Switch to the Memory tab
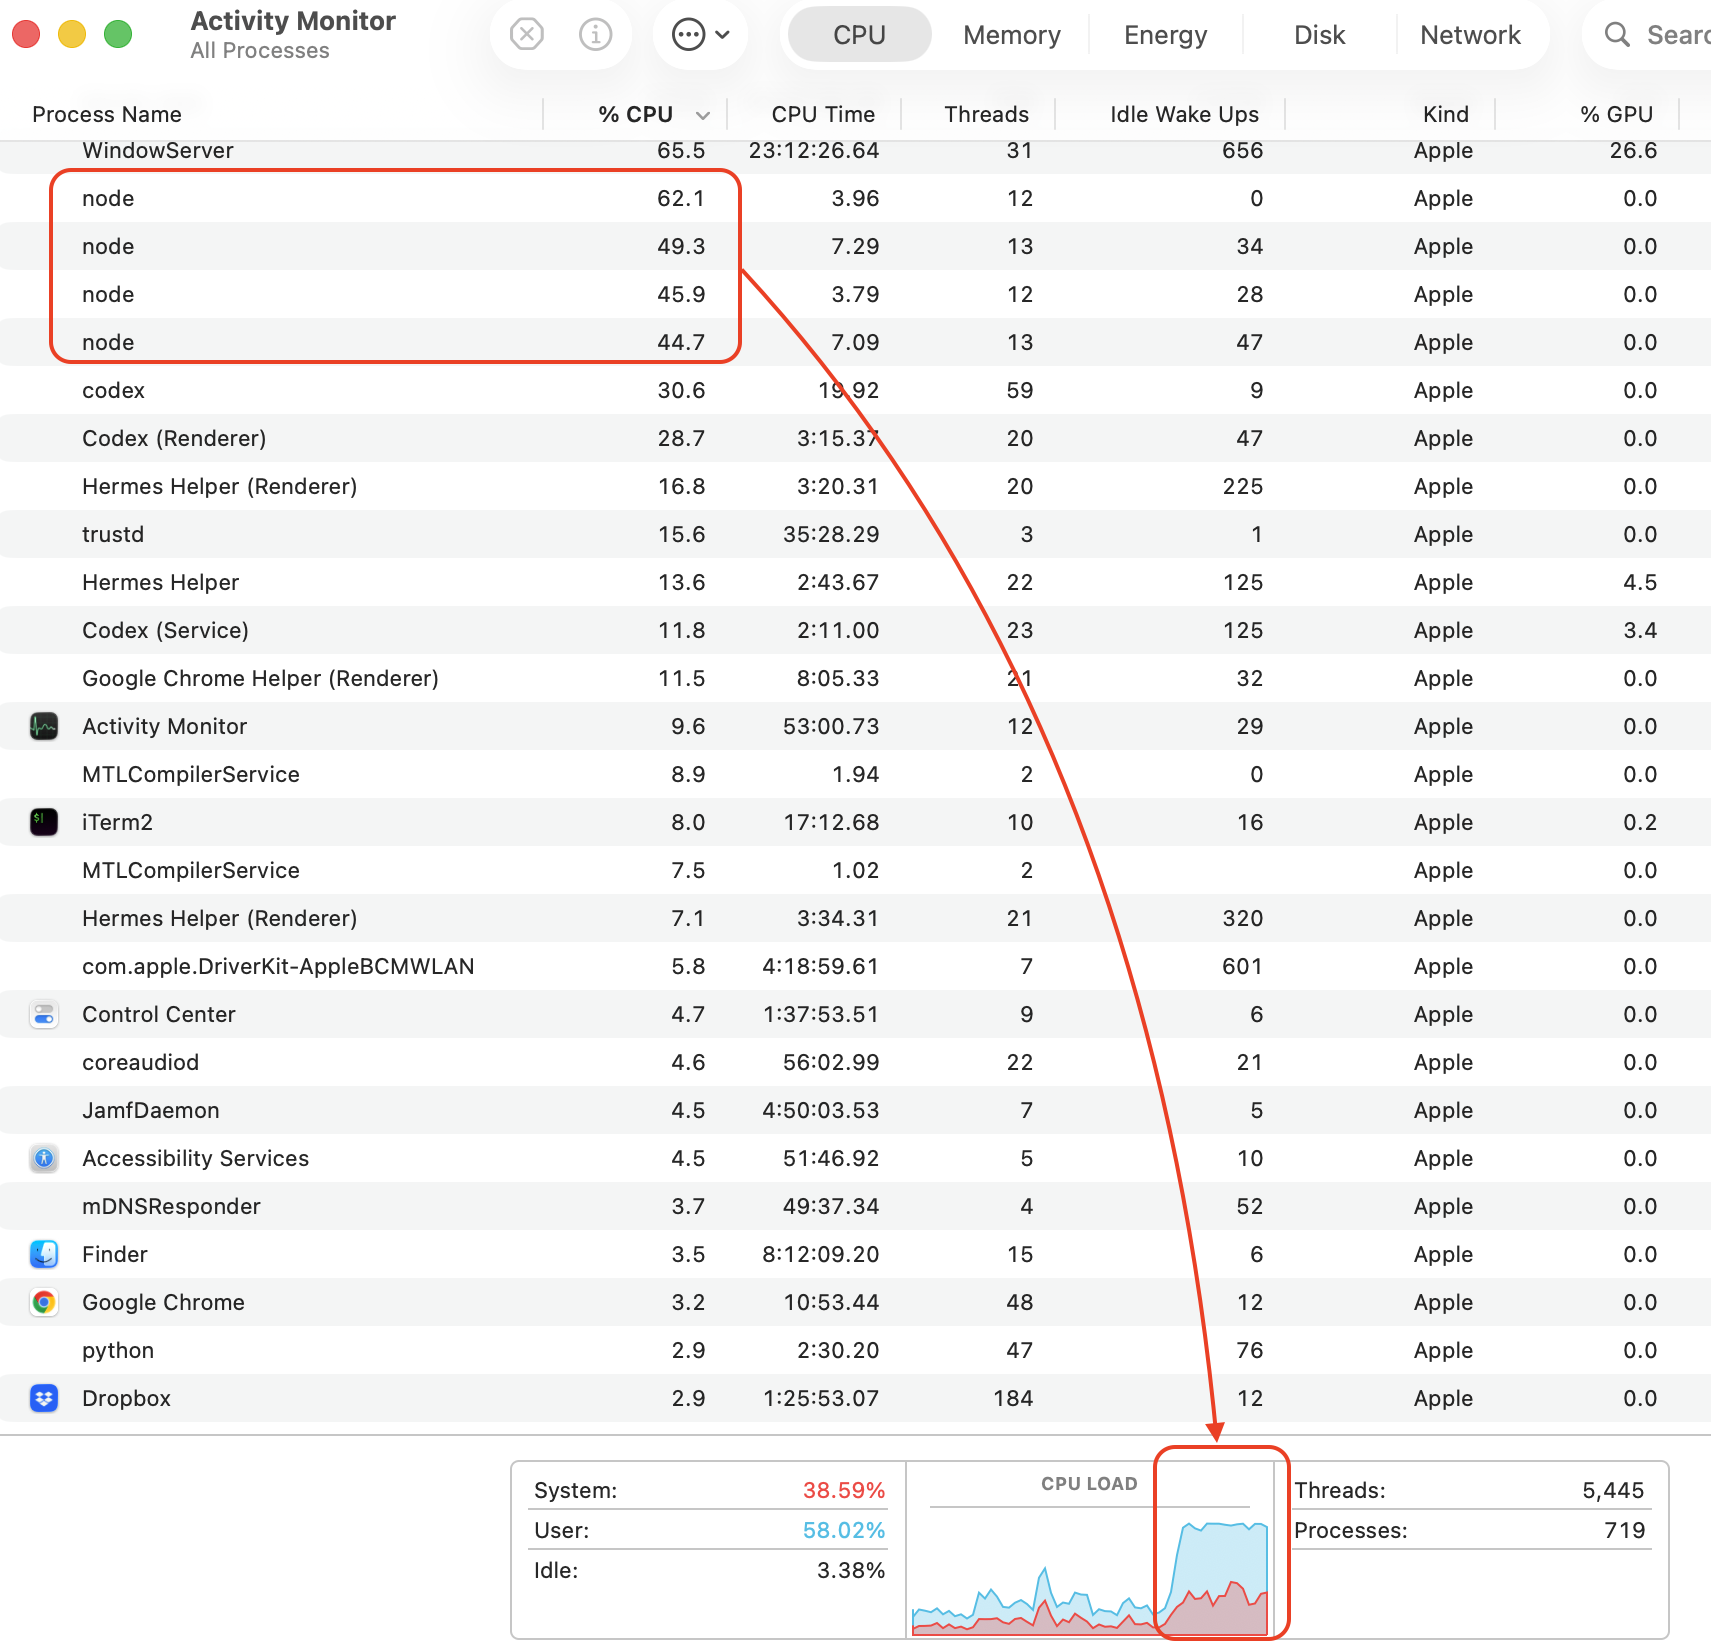 tap(1012, 35)
